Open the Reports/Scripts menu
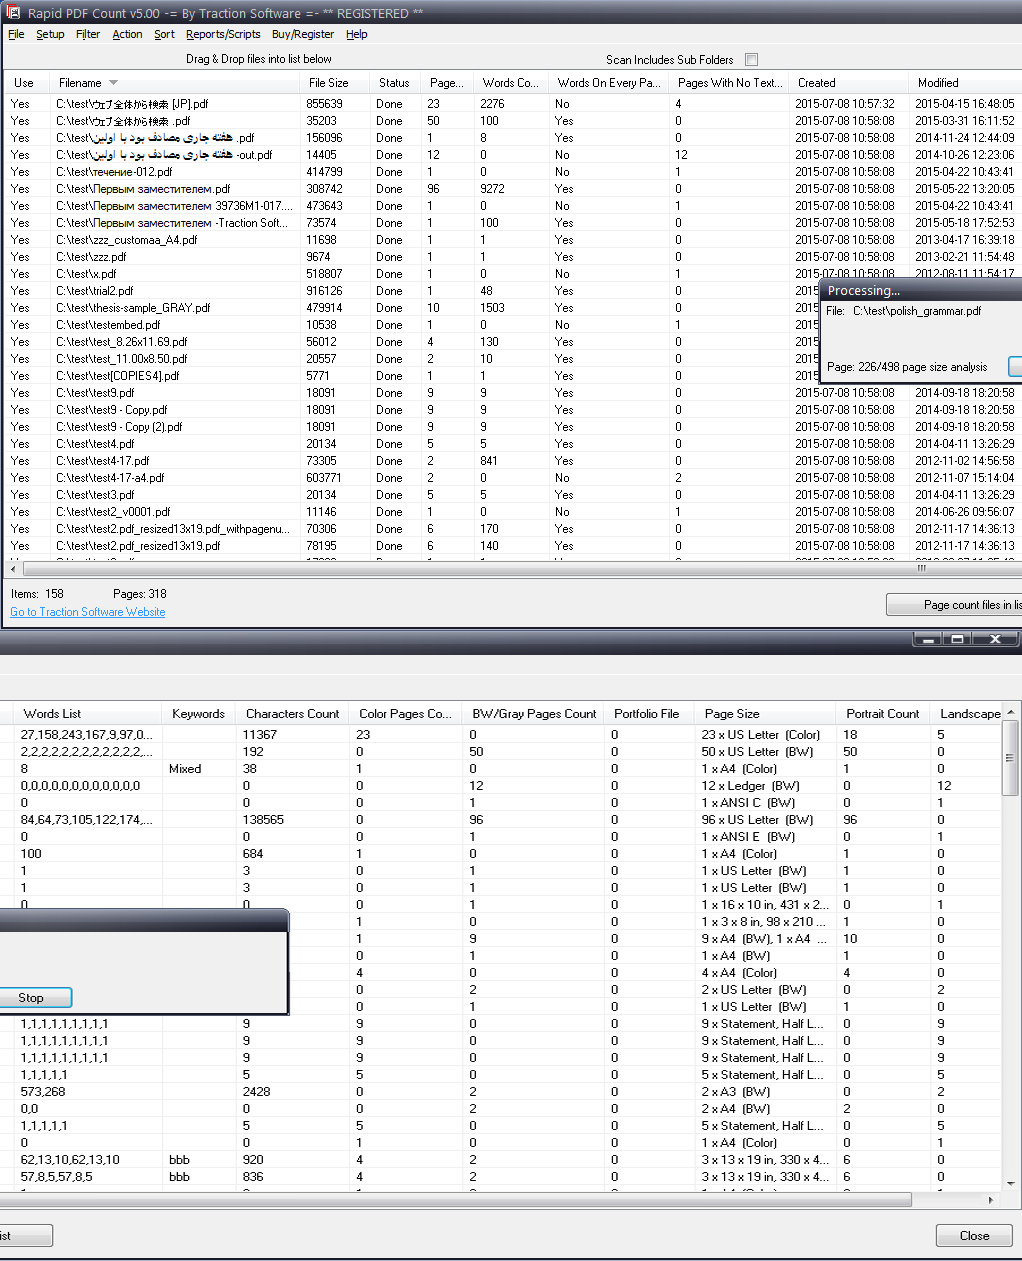 (x=223, y=34)
